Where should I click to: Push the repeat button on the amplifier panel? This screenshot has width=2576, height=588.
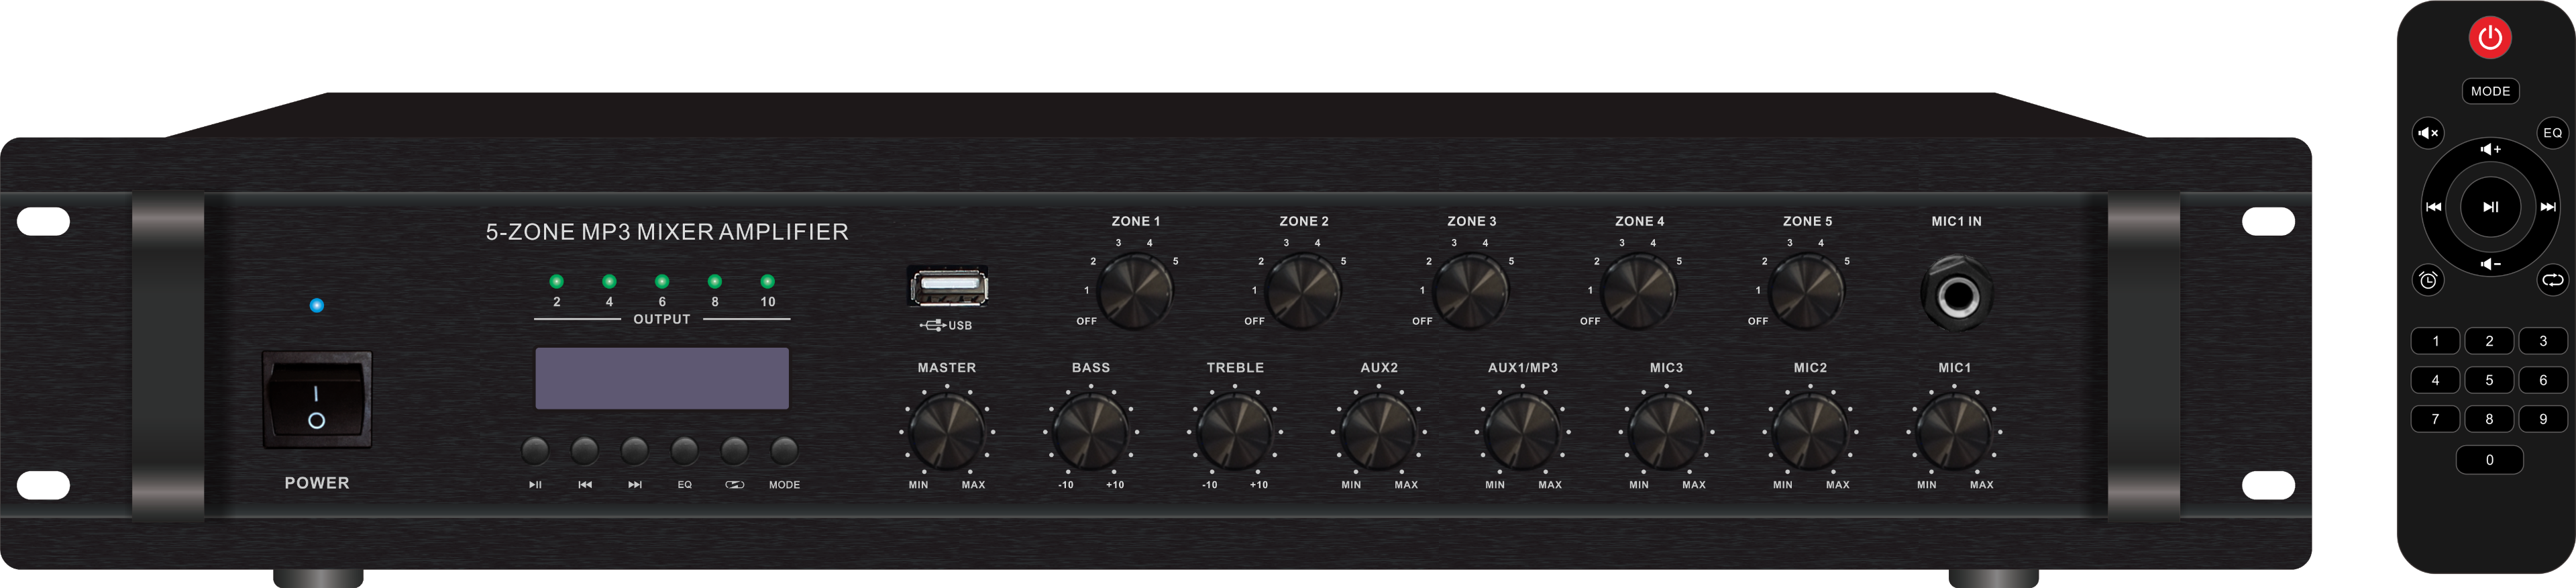tap(734, 450)
